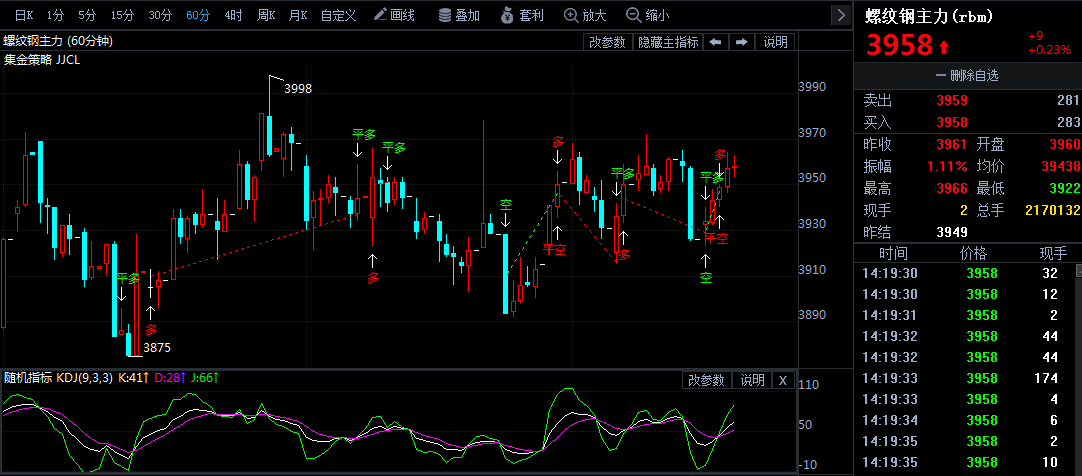
Task: Select the 60分 timeframe
Action: tap(198, 14)
